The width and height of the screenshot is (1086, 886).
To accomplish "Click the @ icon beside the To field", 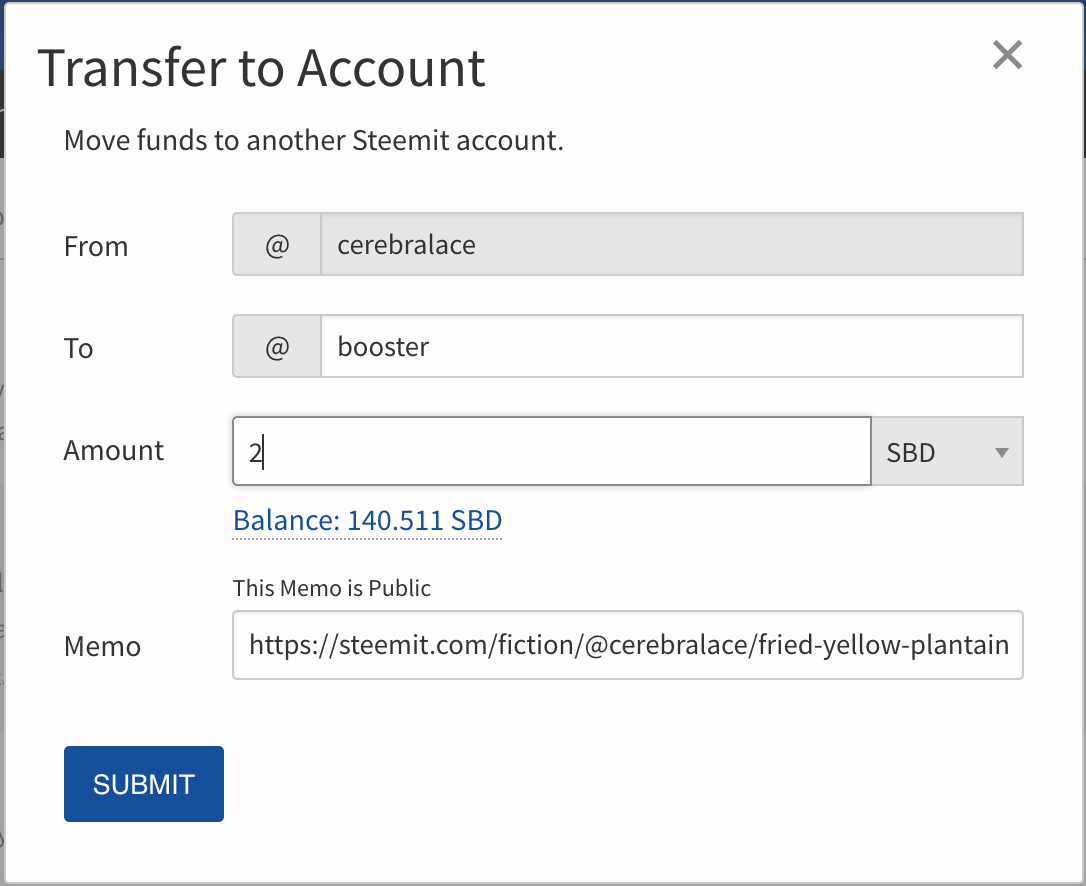I will click(x=276, y=346).
